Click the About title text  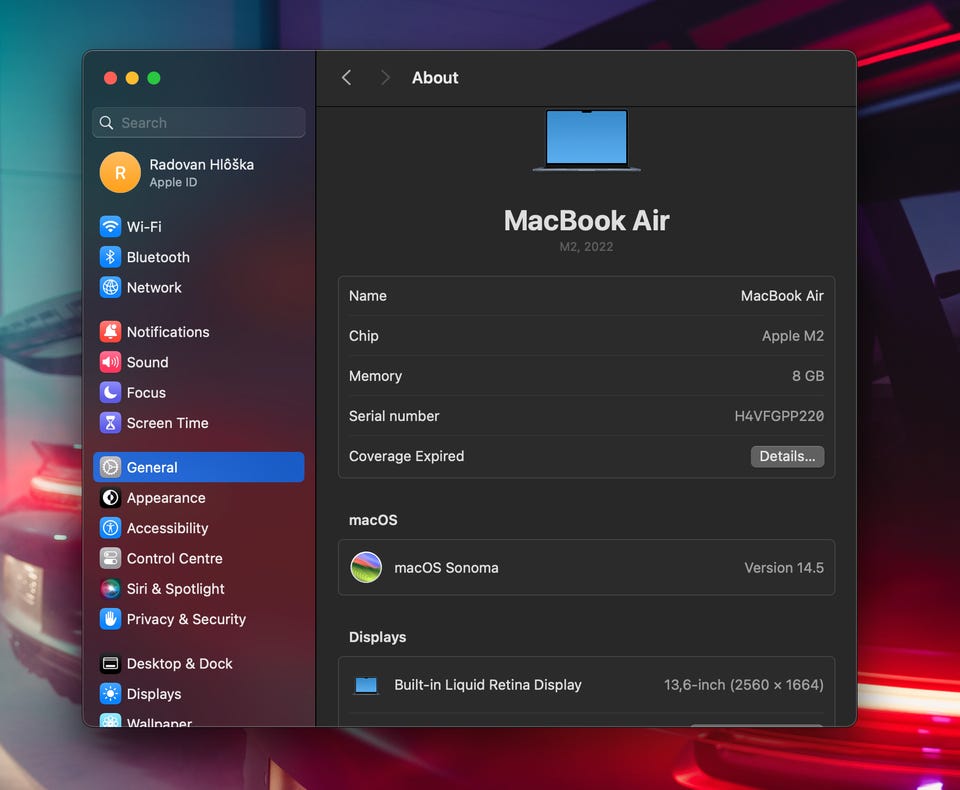coord(435,78)
